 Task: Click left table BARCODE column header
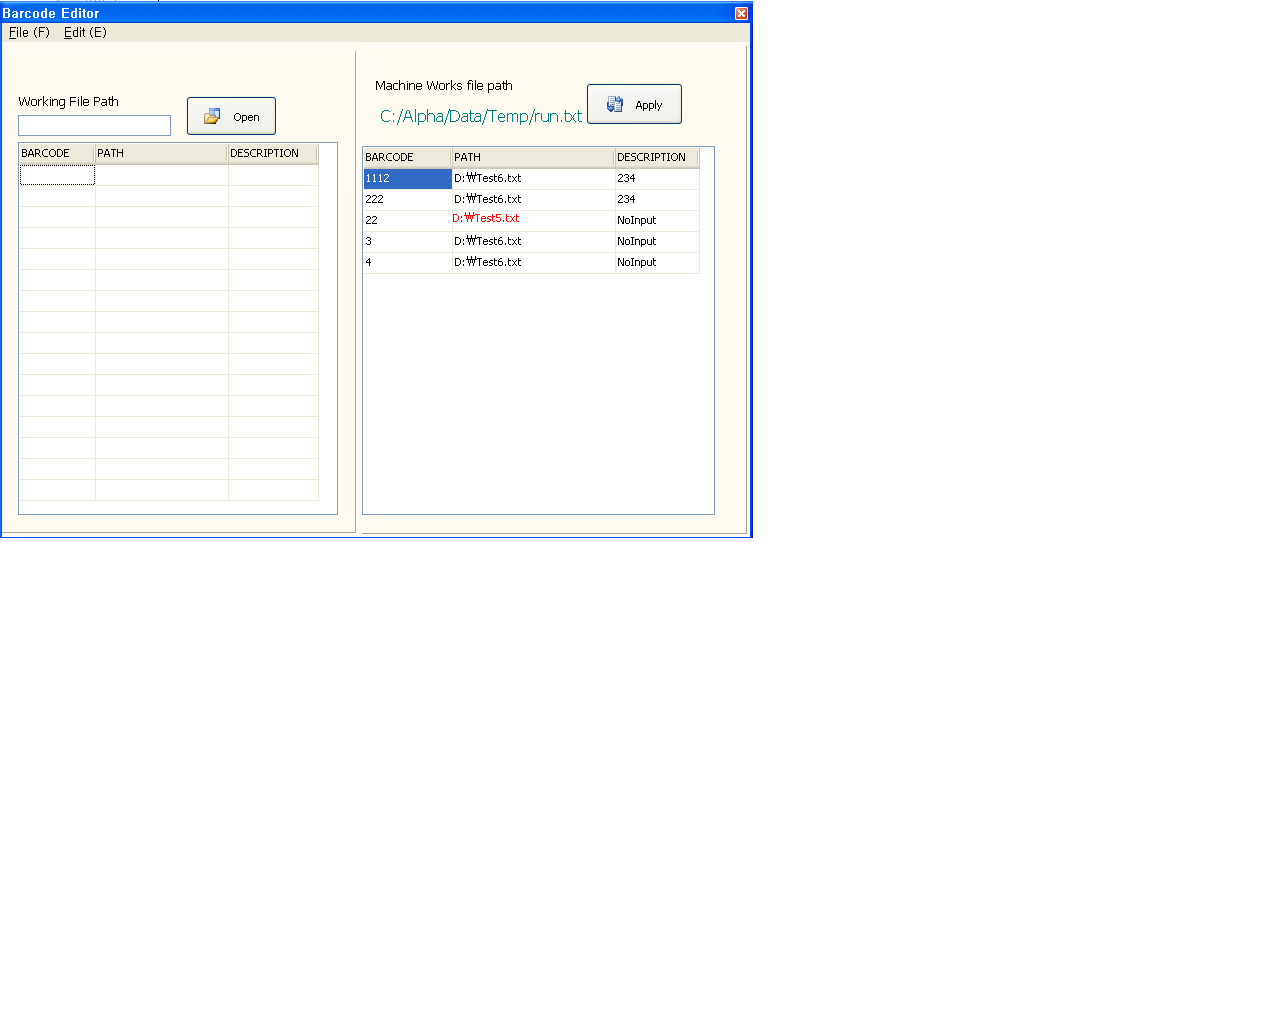coord(57,153)
